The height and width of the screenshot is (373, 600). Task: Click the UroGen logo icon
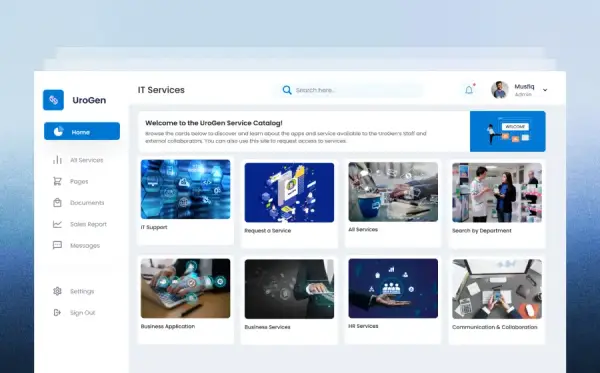click(53, 100)
